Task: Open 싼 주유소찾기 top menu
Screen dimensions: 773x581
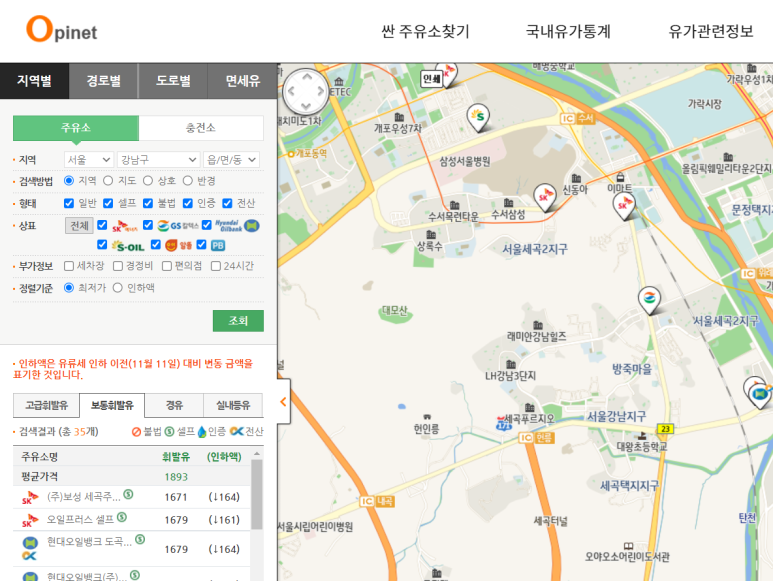Action: (x=425, y=32)
